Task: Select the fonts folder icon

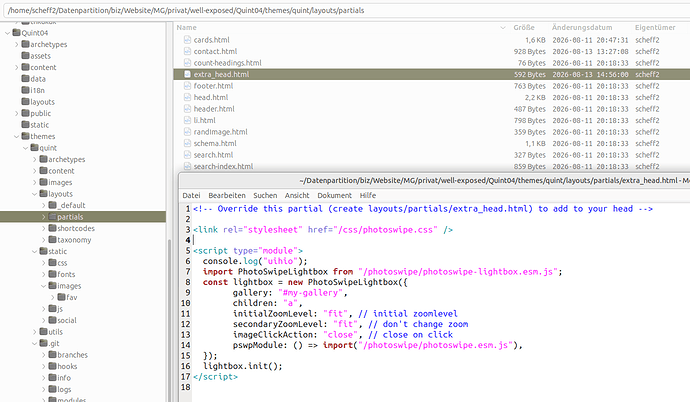Action: point(52,274)
